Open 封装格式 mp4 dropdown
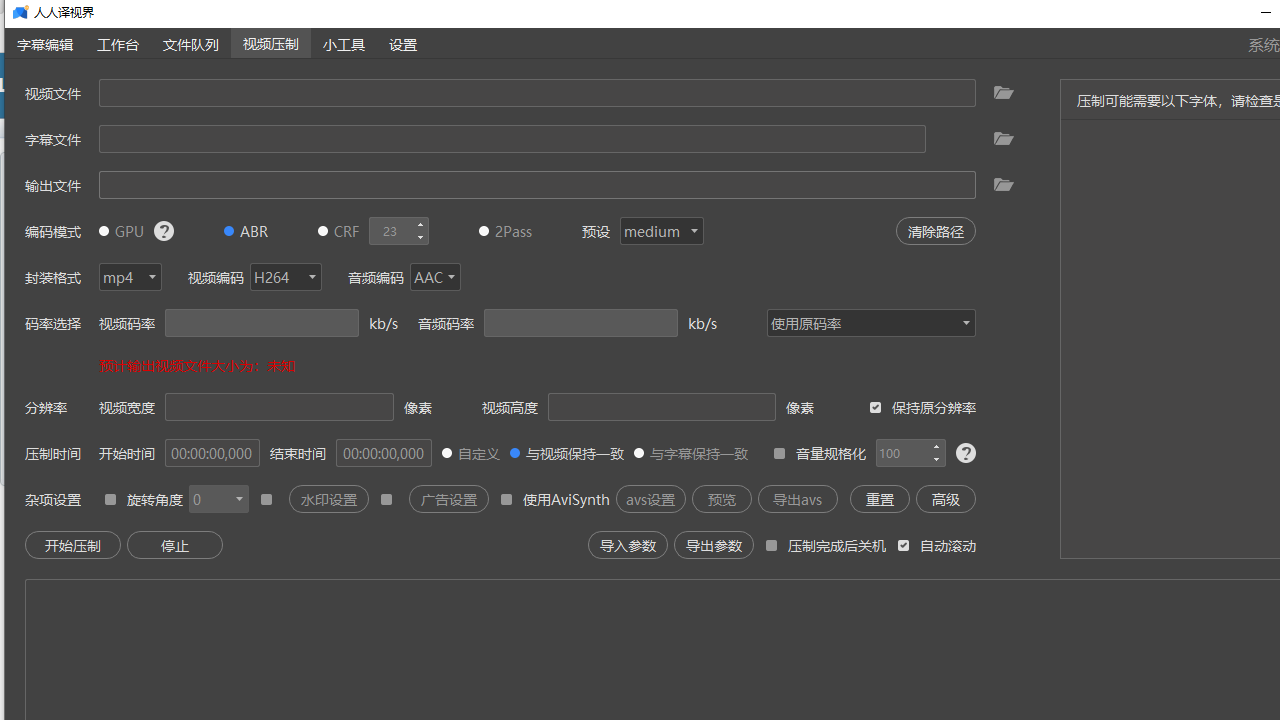The height and width of the screenshot is (720, 1280). tap(130, 277)
